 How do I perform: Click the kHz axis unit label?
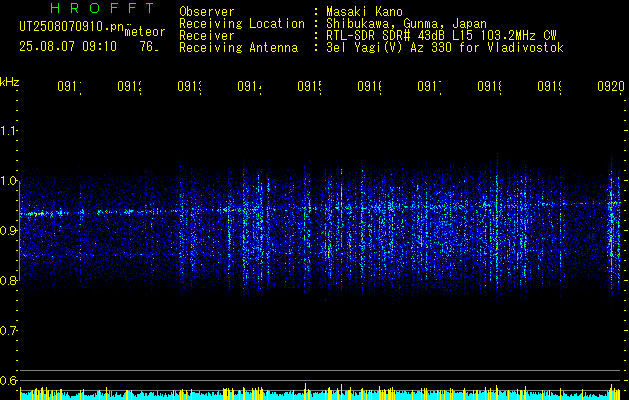coord(10,83)
